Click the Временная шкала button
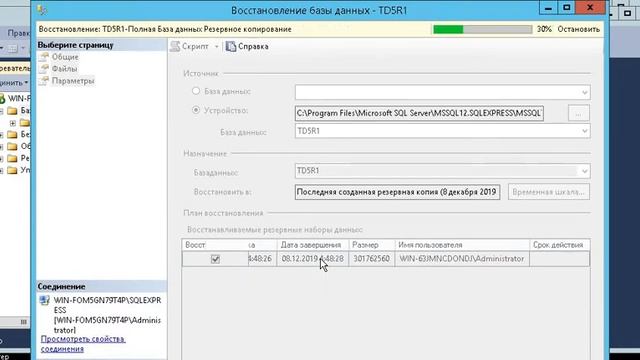The height and width of the screenshot is (360, 640). pos(549,192)
